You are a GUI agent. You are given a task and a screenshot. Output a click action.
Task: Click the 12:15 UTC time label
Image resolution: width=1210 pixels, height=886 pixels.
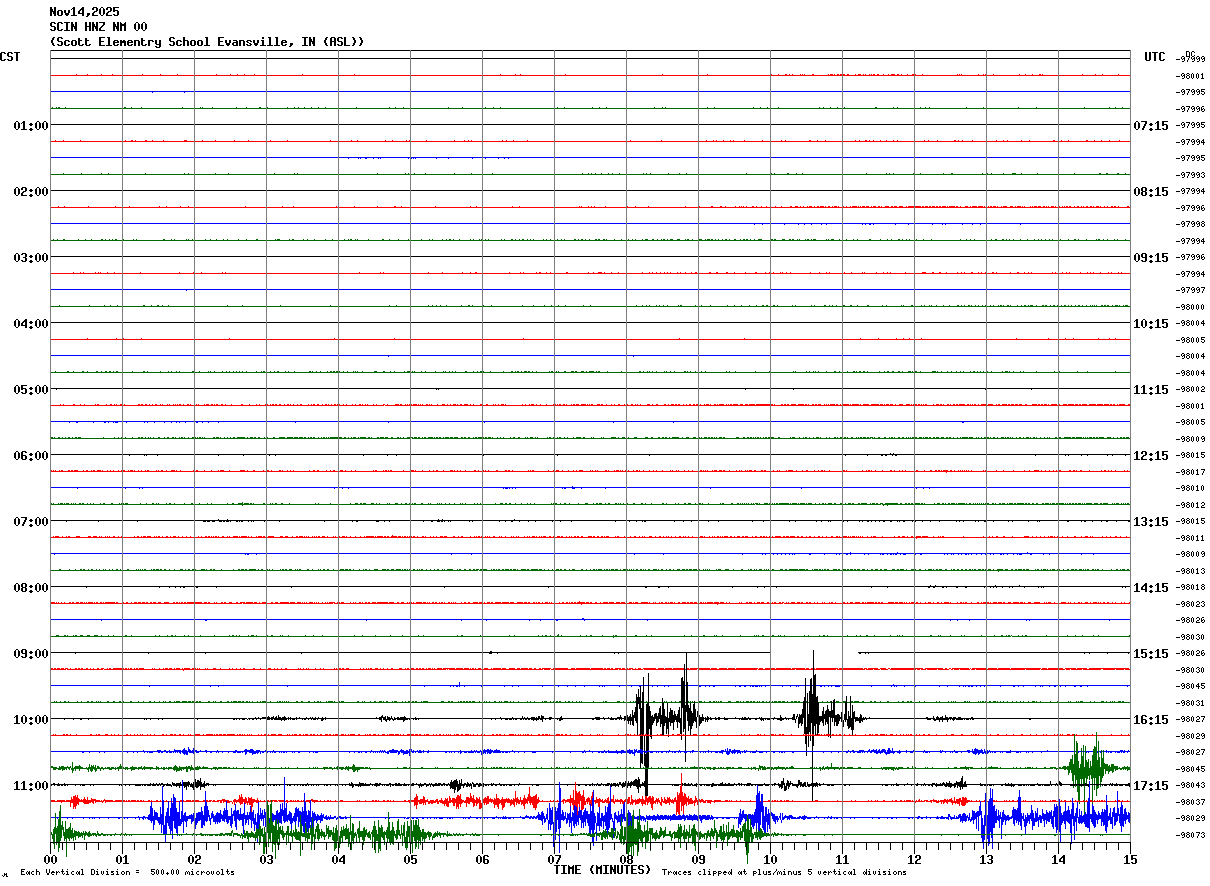pos(1151,455)
